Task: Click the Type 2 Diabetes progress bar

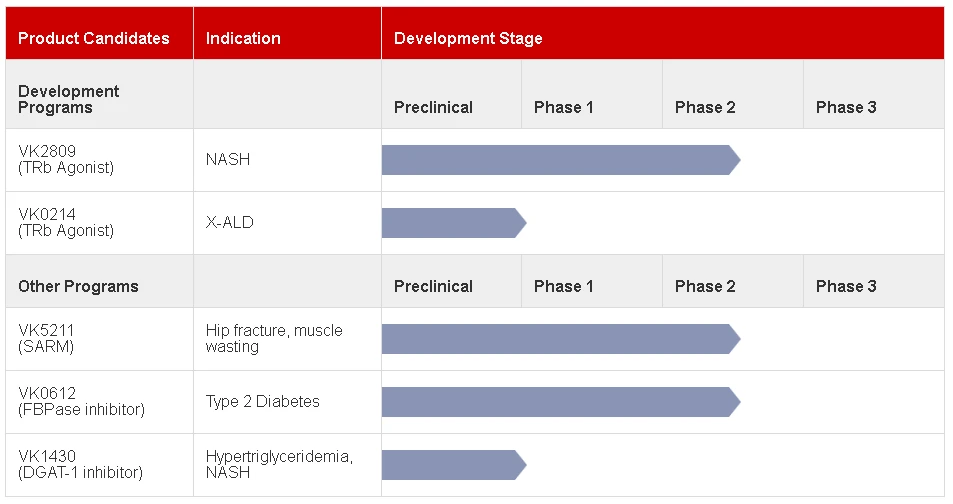Action: (560, 402)
